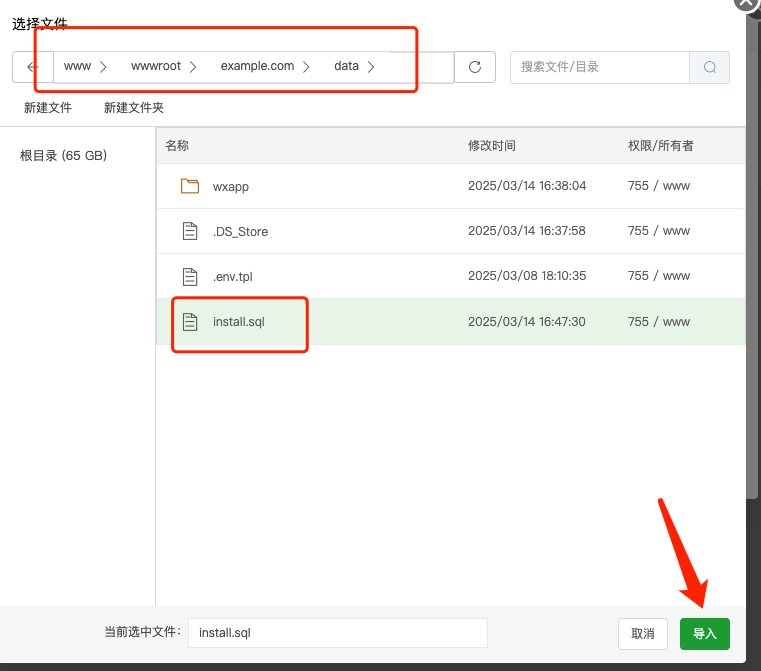This screenshot has width=761, height=671.
Task: Open the wxapp folder name
Action: coord(231,187)
